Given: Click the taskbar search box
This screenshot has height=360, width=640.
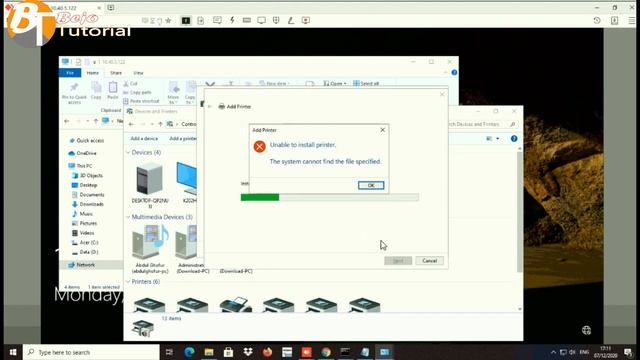Looking at the screenshot, I should point(91,352).
